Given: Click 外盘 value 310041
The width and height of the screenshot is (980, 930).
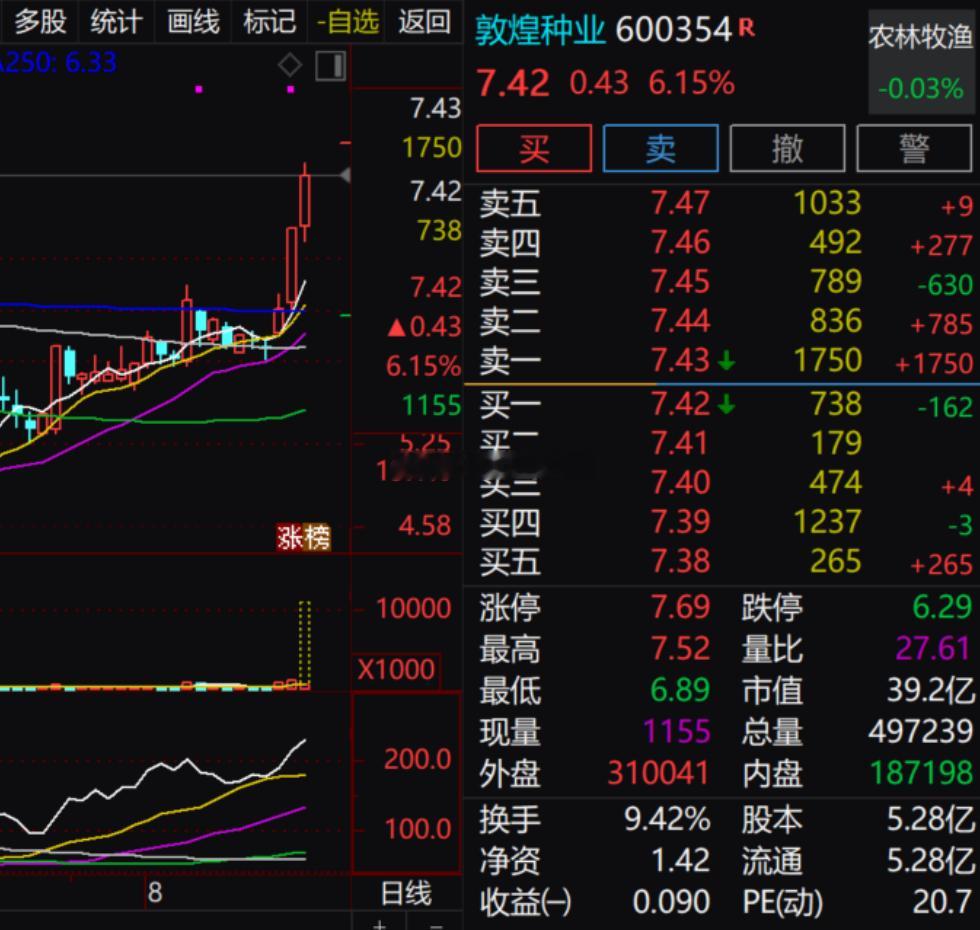Looking at the screenshot, I should (x=658, y=773).
